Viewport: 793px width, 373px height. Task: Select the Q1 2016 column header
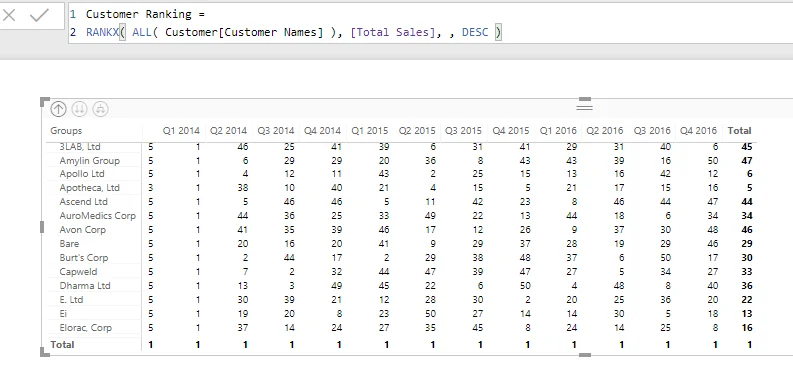tap(558, 131)
